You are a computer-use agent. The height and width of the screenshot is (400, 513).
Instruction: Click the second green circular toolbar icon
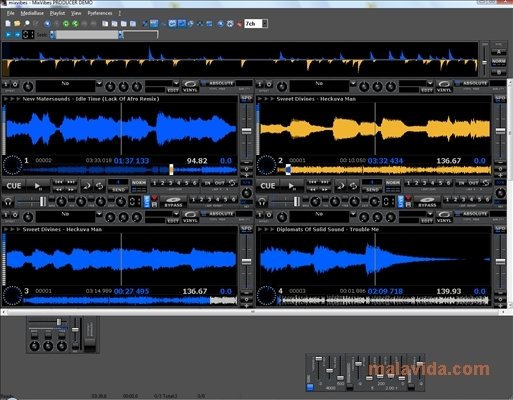(75, 23)
